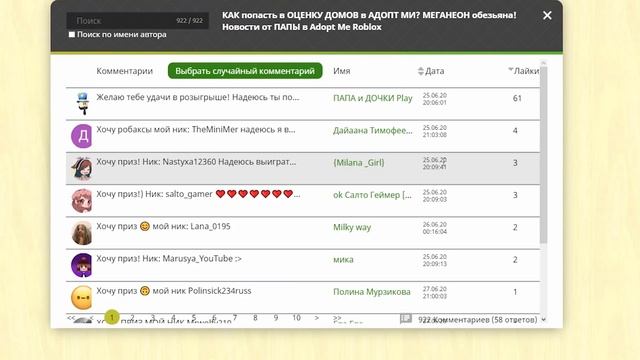Open the Дайаана Тимофее... author link
This screenshot has height=360, width=640.
click(373, 131)
